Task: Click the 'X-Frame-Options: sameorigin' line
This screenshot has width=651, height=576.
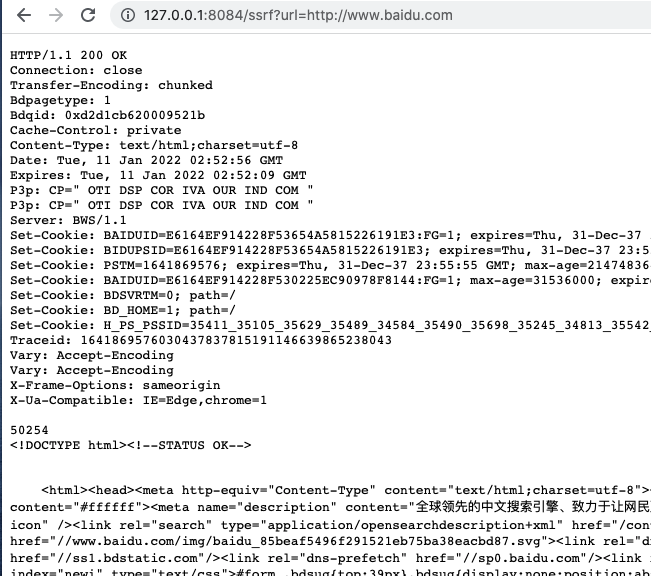Action: point(115,385)
